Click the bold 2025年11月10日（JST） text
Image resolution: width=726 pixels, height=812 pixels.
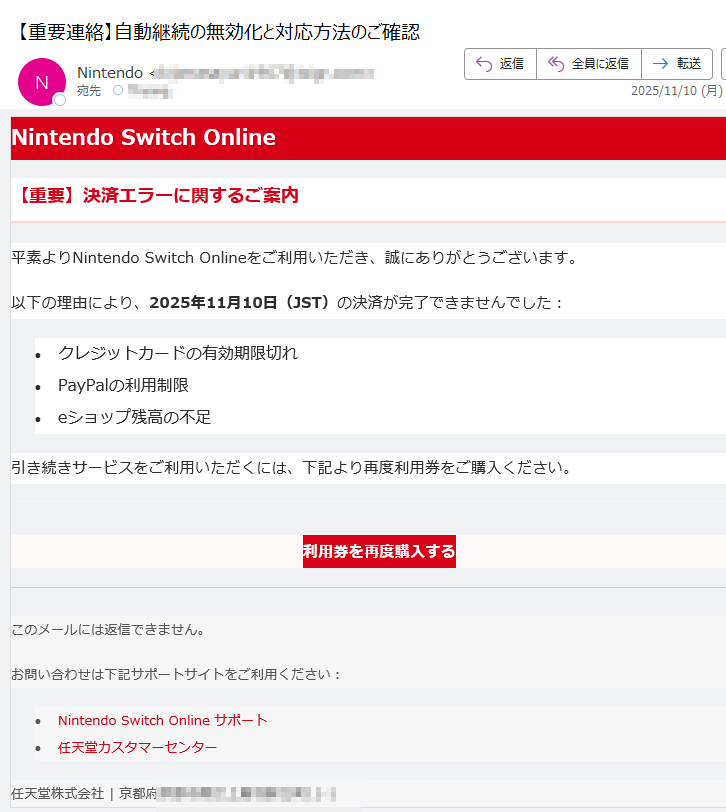point(239,302)
